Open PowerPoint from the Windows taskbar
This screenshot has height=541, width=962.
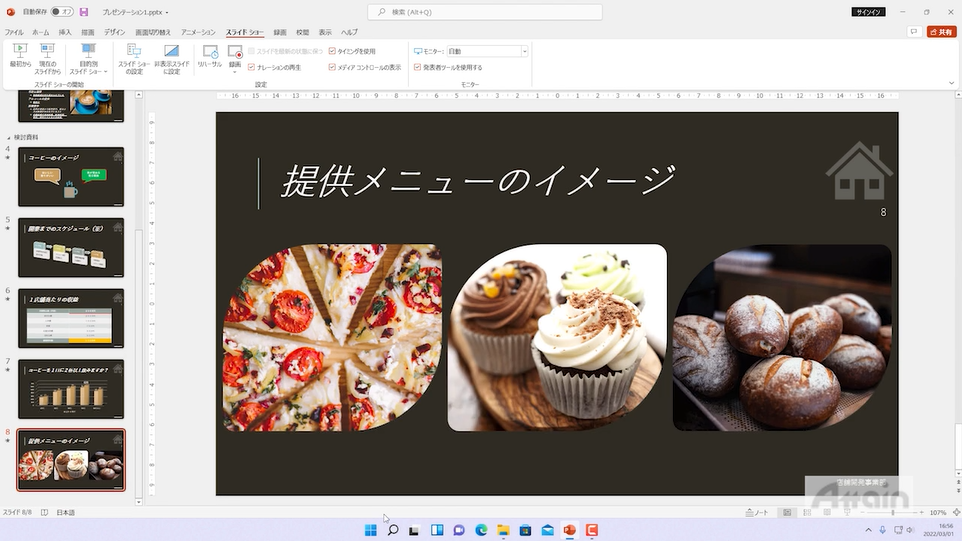point(570,530)
